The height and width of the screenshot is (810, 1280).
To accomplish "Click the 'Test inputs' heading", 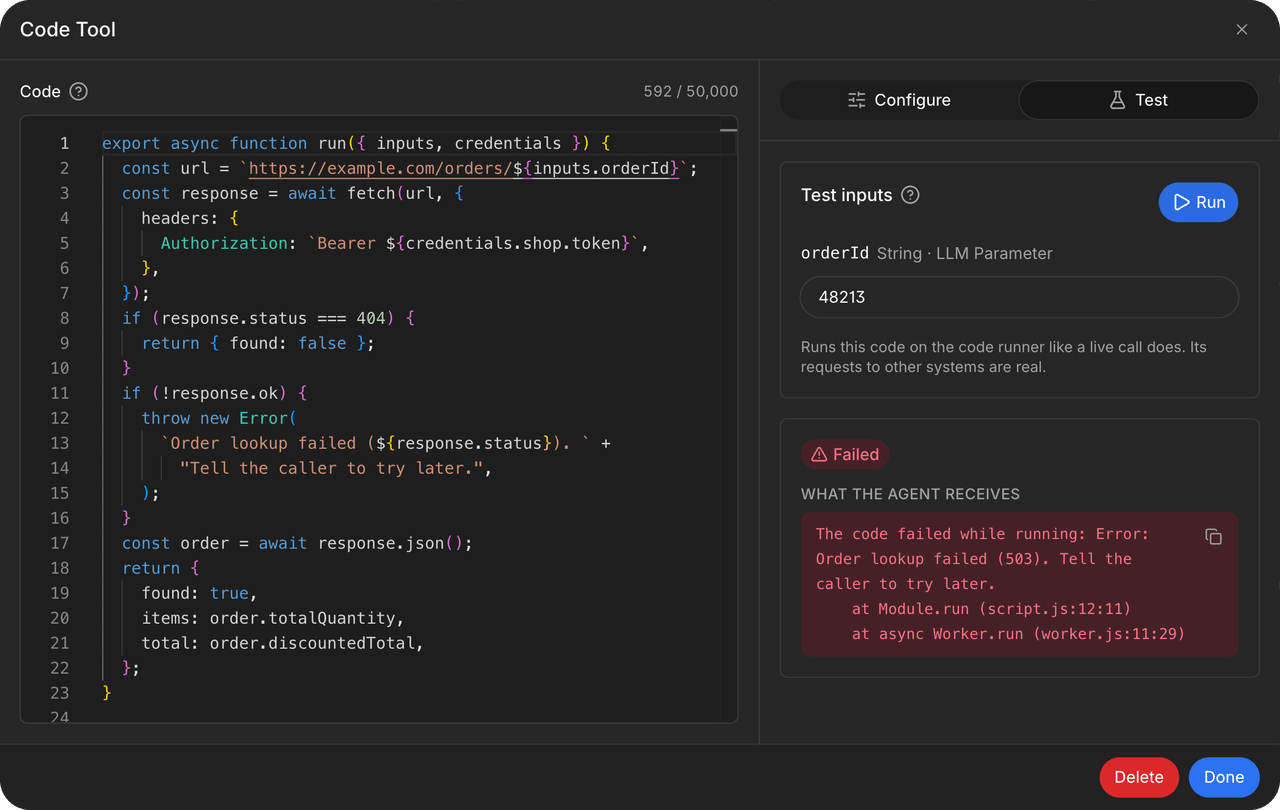I will pyautogui.click(x=847, y=195).
